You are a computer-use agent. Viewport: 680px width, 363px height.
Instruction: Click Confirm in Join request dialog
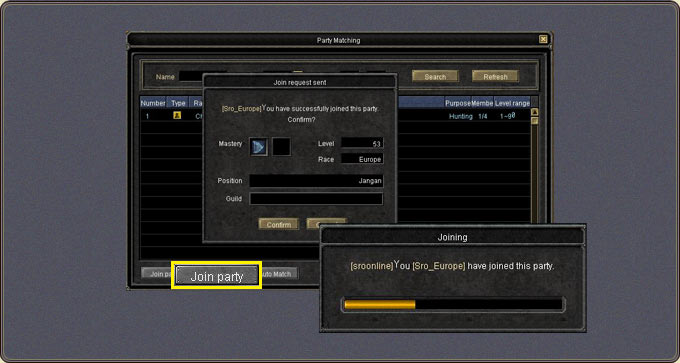[278, 224]
